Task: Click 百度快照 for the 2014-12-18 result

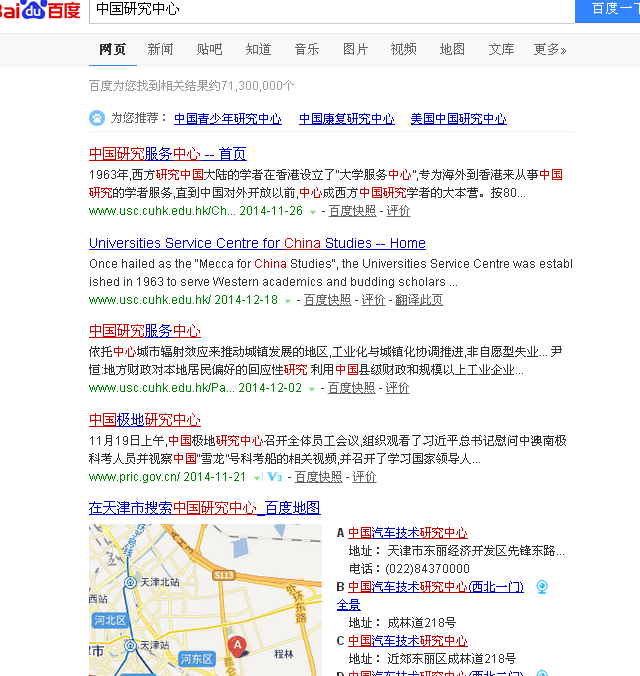Action: tap(327, 300)
